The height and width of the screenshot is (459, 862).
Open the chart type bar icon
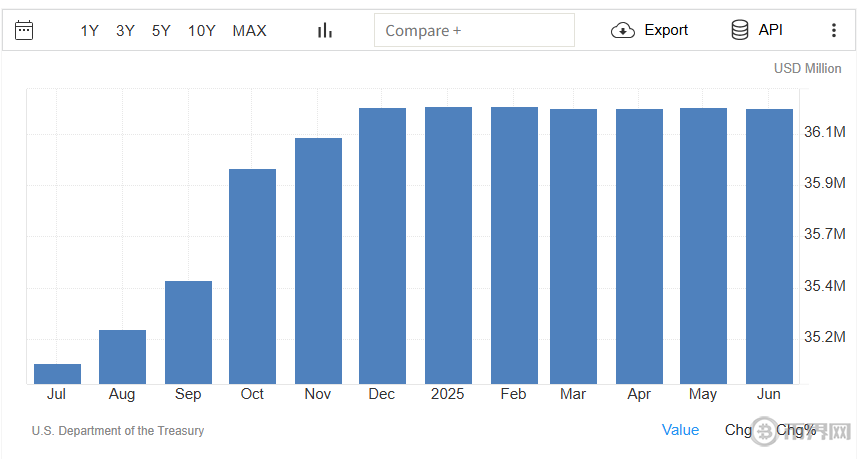click(324, 30)
